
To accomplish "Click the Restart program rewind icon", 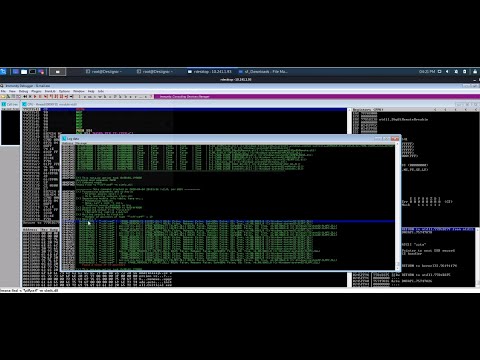I will [x=25, y=97].
